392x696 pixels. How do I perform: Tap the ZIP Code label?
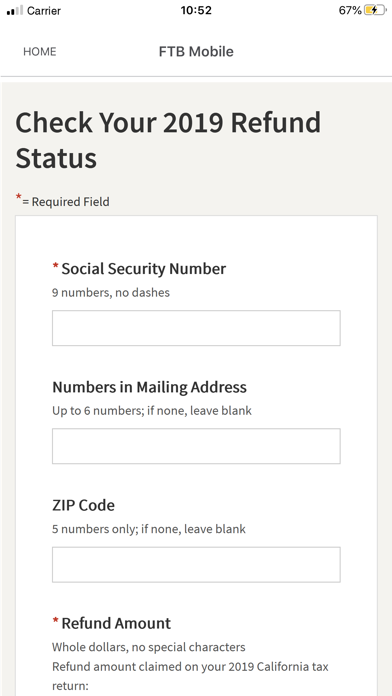click(83, 505)
